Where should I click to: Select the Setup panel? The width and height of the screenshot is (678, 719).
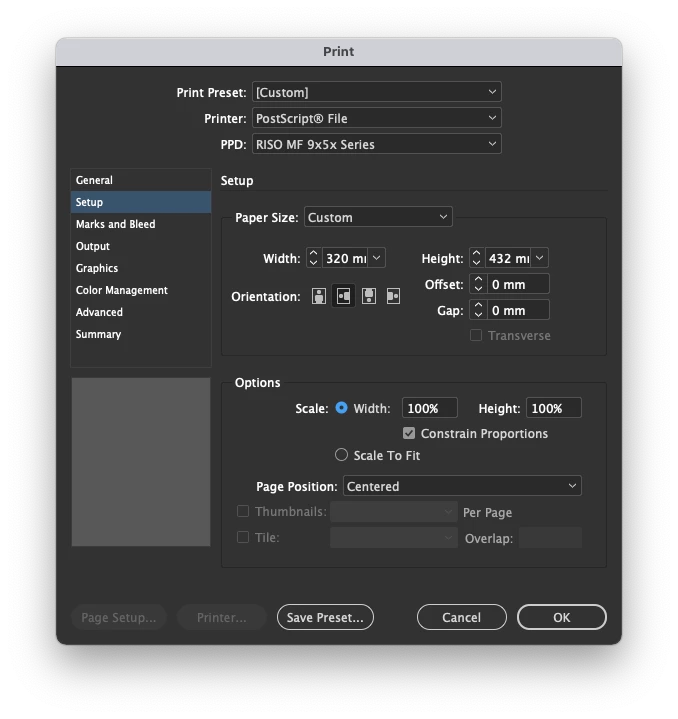[x=141, y=202]
